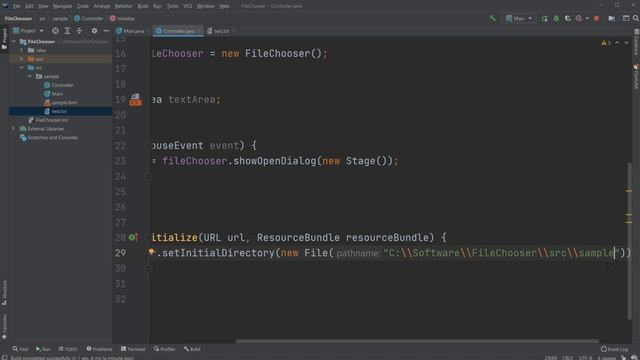This screenshot has height=360, width=640.
Task: Select Controller in project tree
Action: pos(59,85)
